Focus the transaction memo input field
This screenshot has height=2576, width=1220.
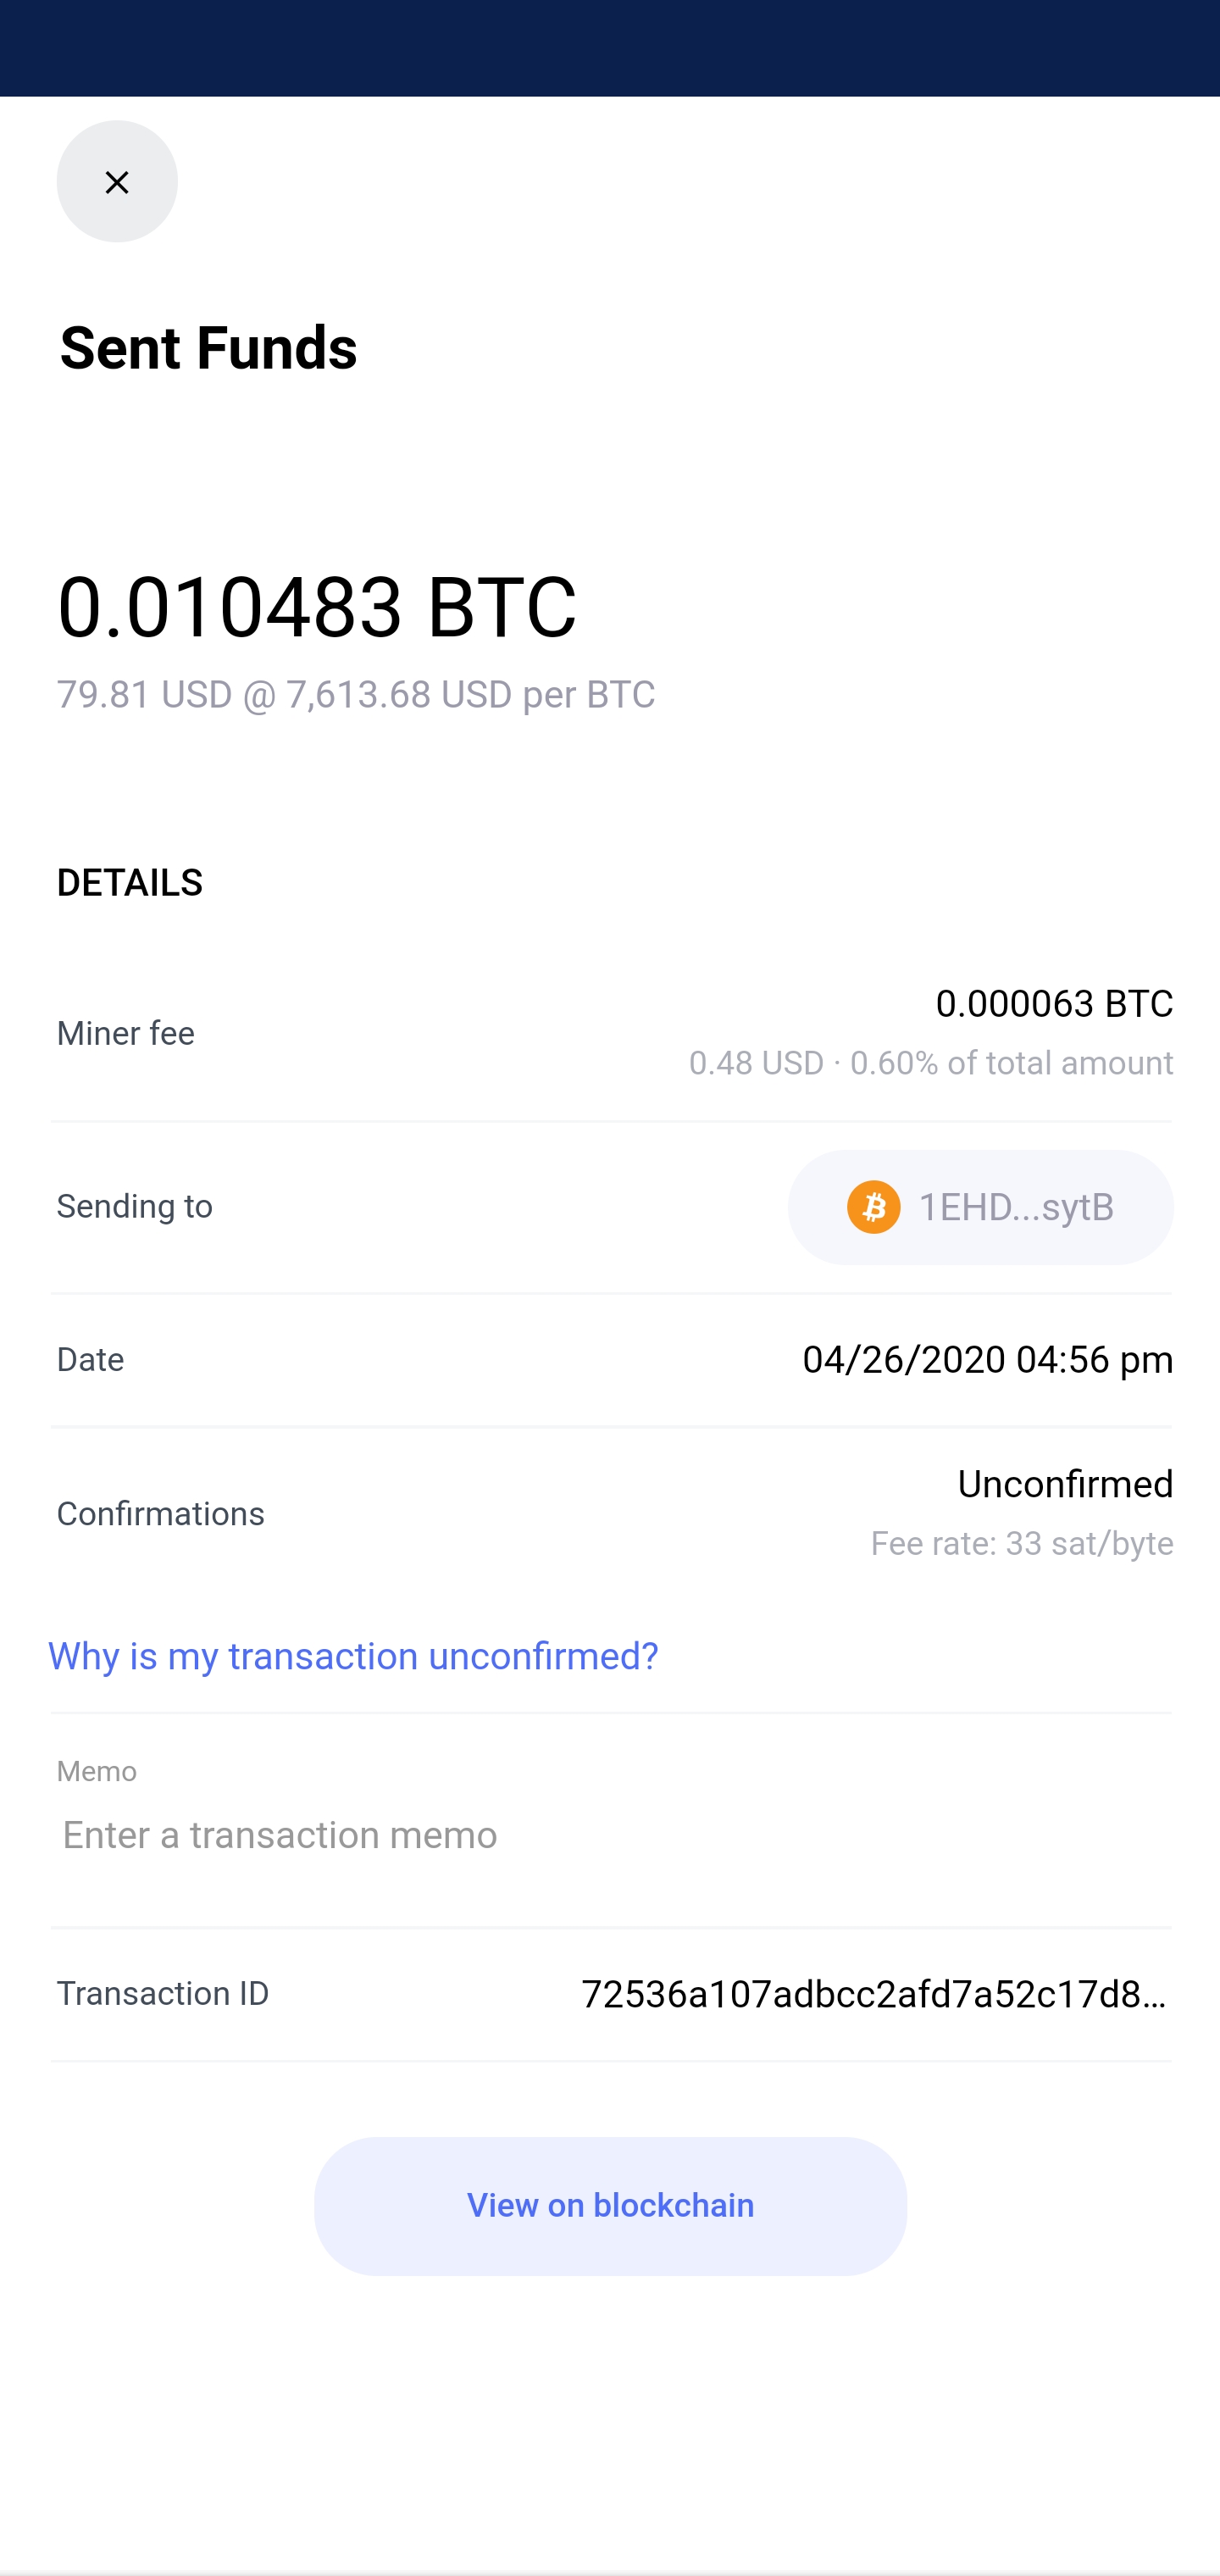click(x=610, y=1835)
